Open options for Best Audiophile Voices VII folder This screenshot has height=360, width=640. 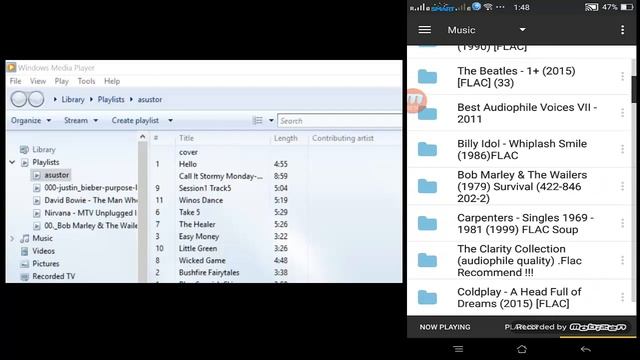coord(622,113)
